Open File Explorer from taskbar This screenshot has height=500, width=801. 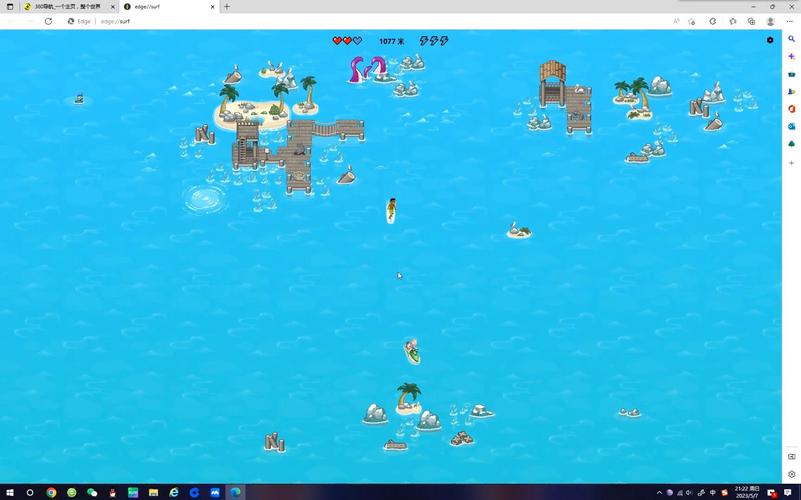click(153, 492)
